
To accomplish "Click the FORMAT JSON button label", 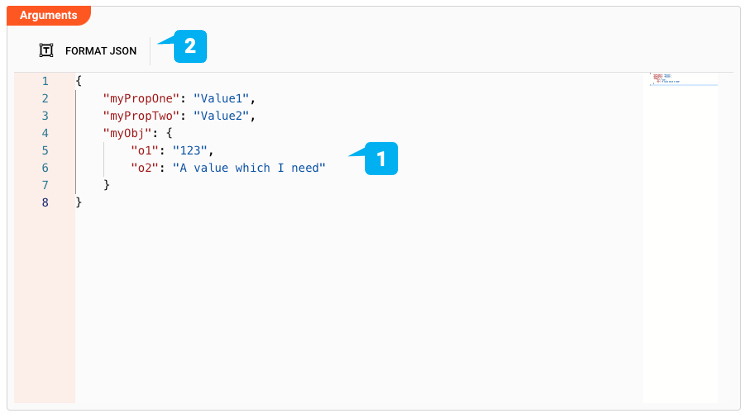I will point(101,50).
